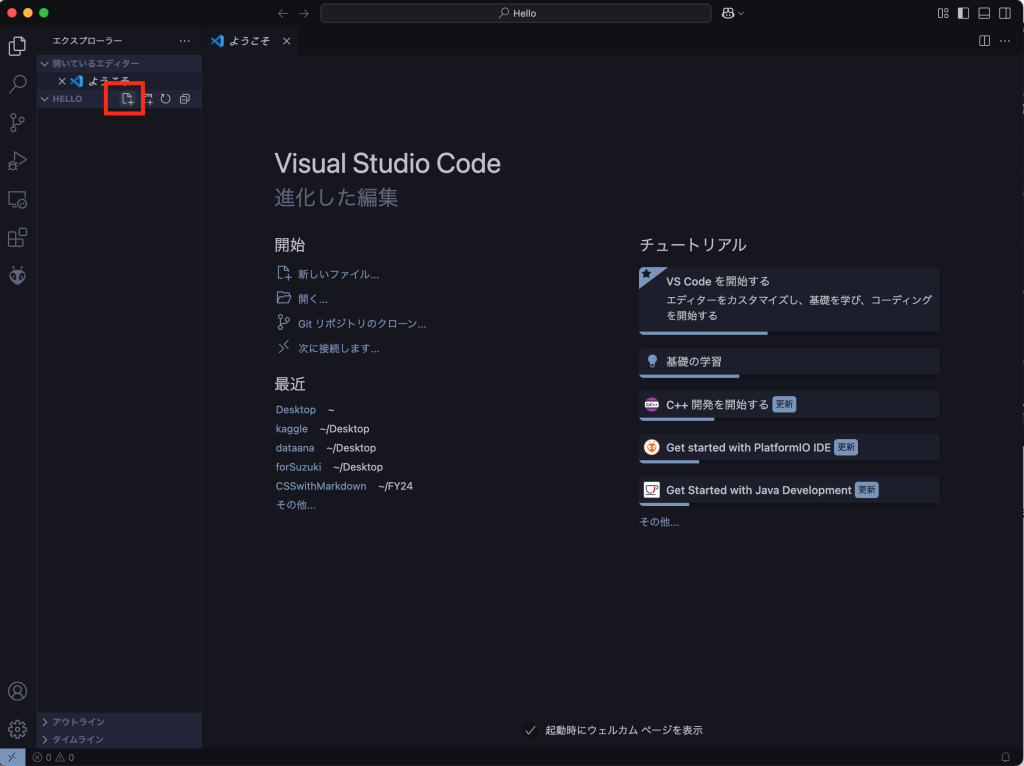Toggle the bottom panel visibility
The height and width of the screenshot is (766, 1024).
click(984, 13)
